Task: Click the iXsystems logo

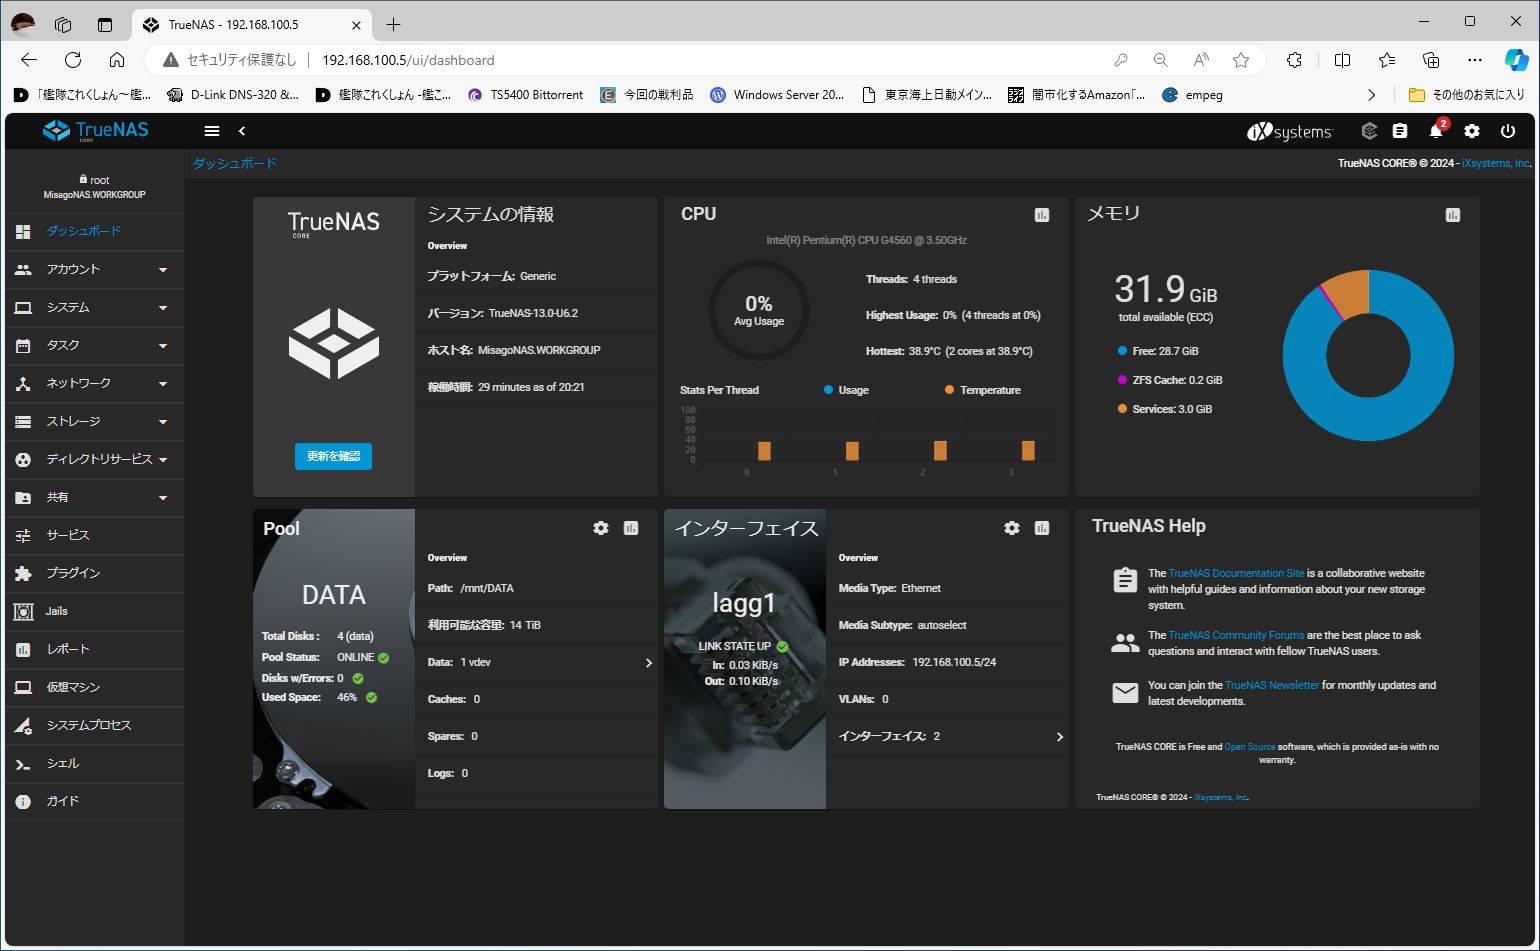Action: click(x=1289, y=131)
